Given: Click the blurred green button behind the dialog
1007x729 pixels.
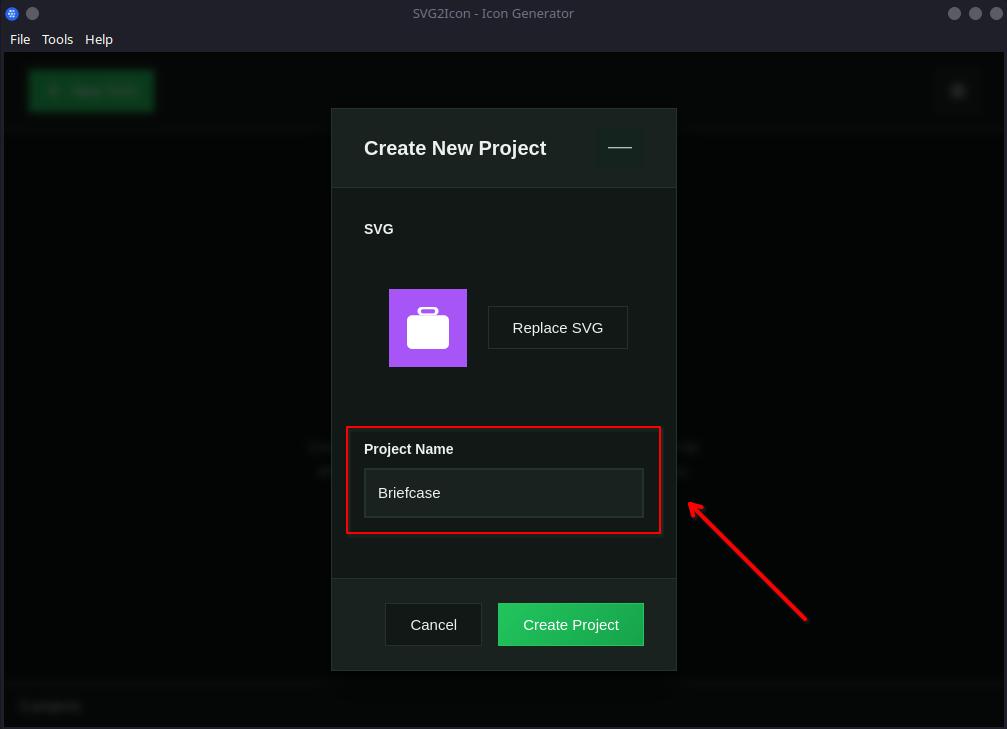Looking at the screenshot, I should click(91, 91).
